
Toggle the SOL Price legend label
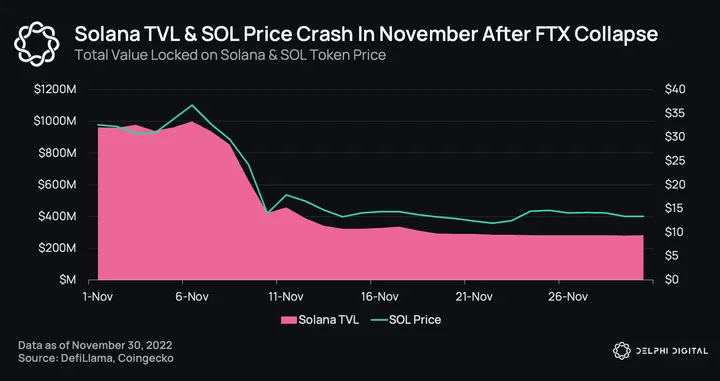click(x=415, y=320)
